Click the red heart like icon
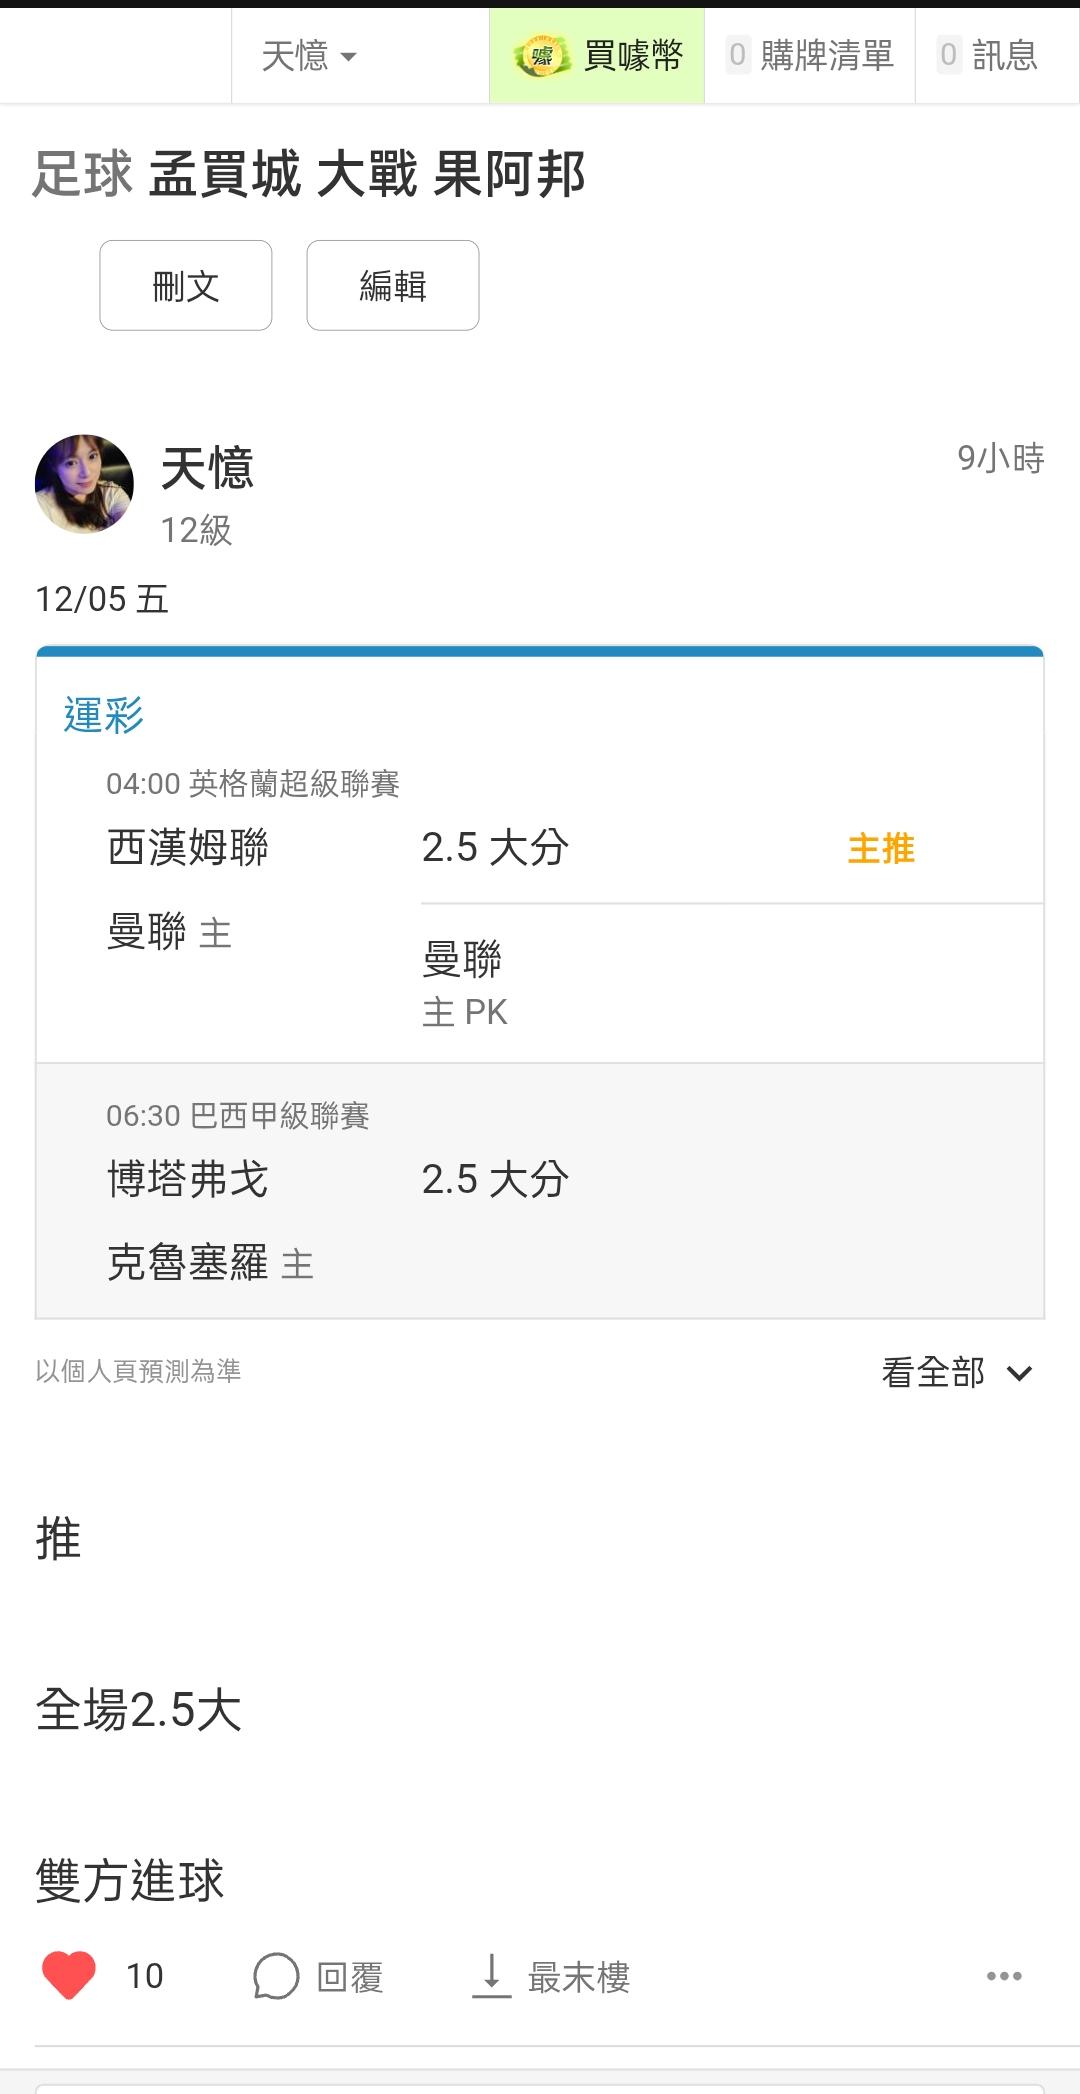1080x2094 pixels. point(69,1975)
